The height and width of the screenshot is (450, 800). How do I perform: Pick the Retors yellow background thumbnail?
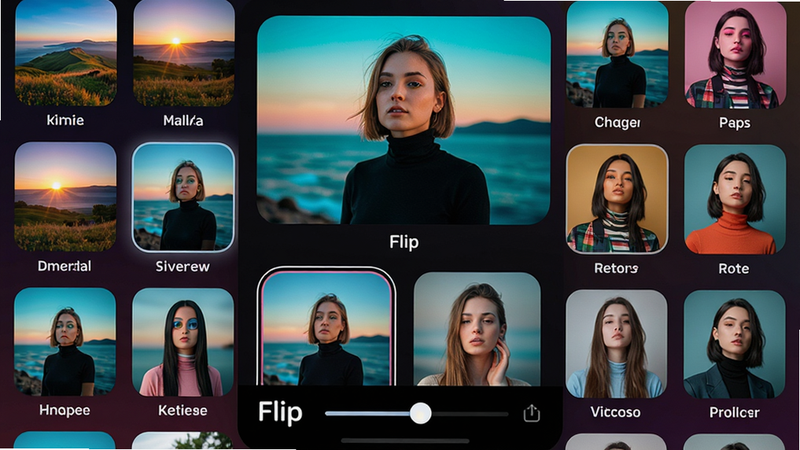click(x=617, y=199)
